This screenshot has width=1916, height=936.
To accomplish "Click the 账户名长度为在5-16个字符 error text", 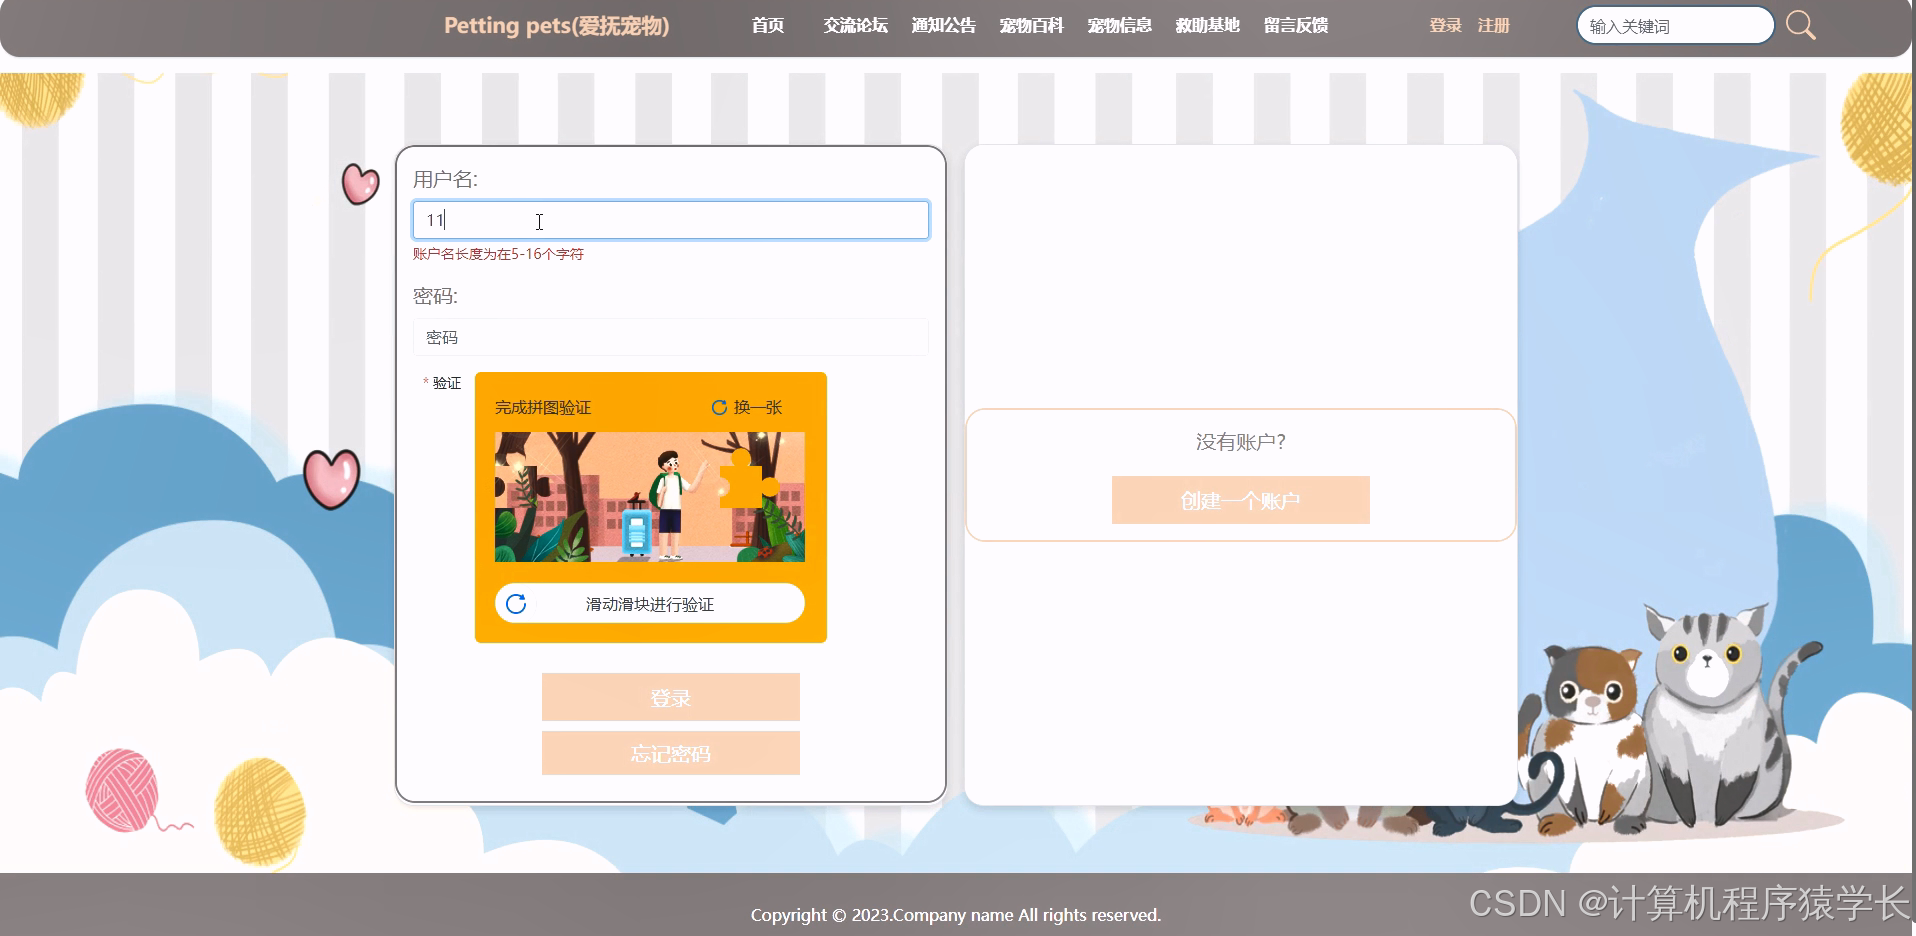I will (x=498, y=254).
